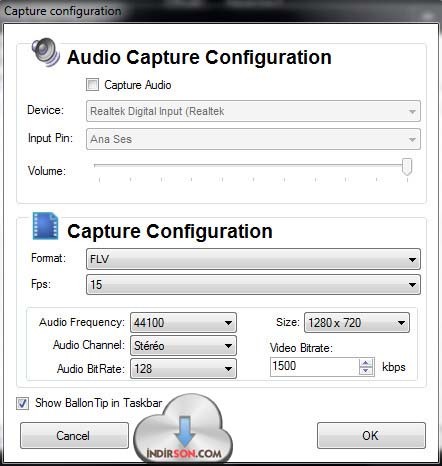Open the Audio Frequency 44100 dropdown
This screenshot has width=442, height=466.
(x=183, y=323)
